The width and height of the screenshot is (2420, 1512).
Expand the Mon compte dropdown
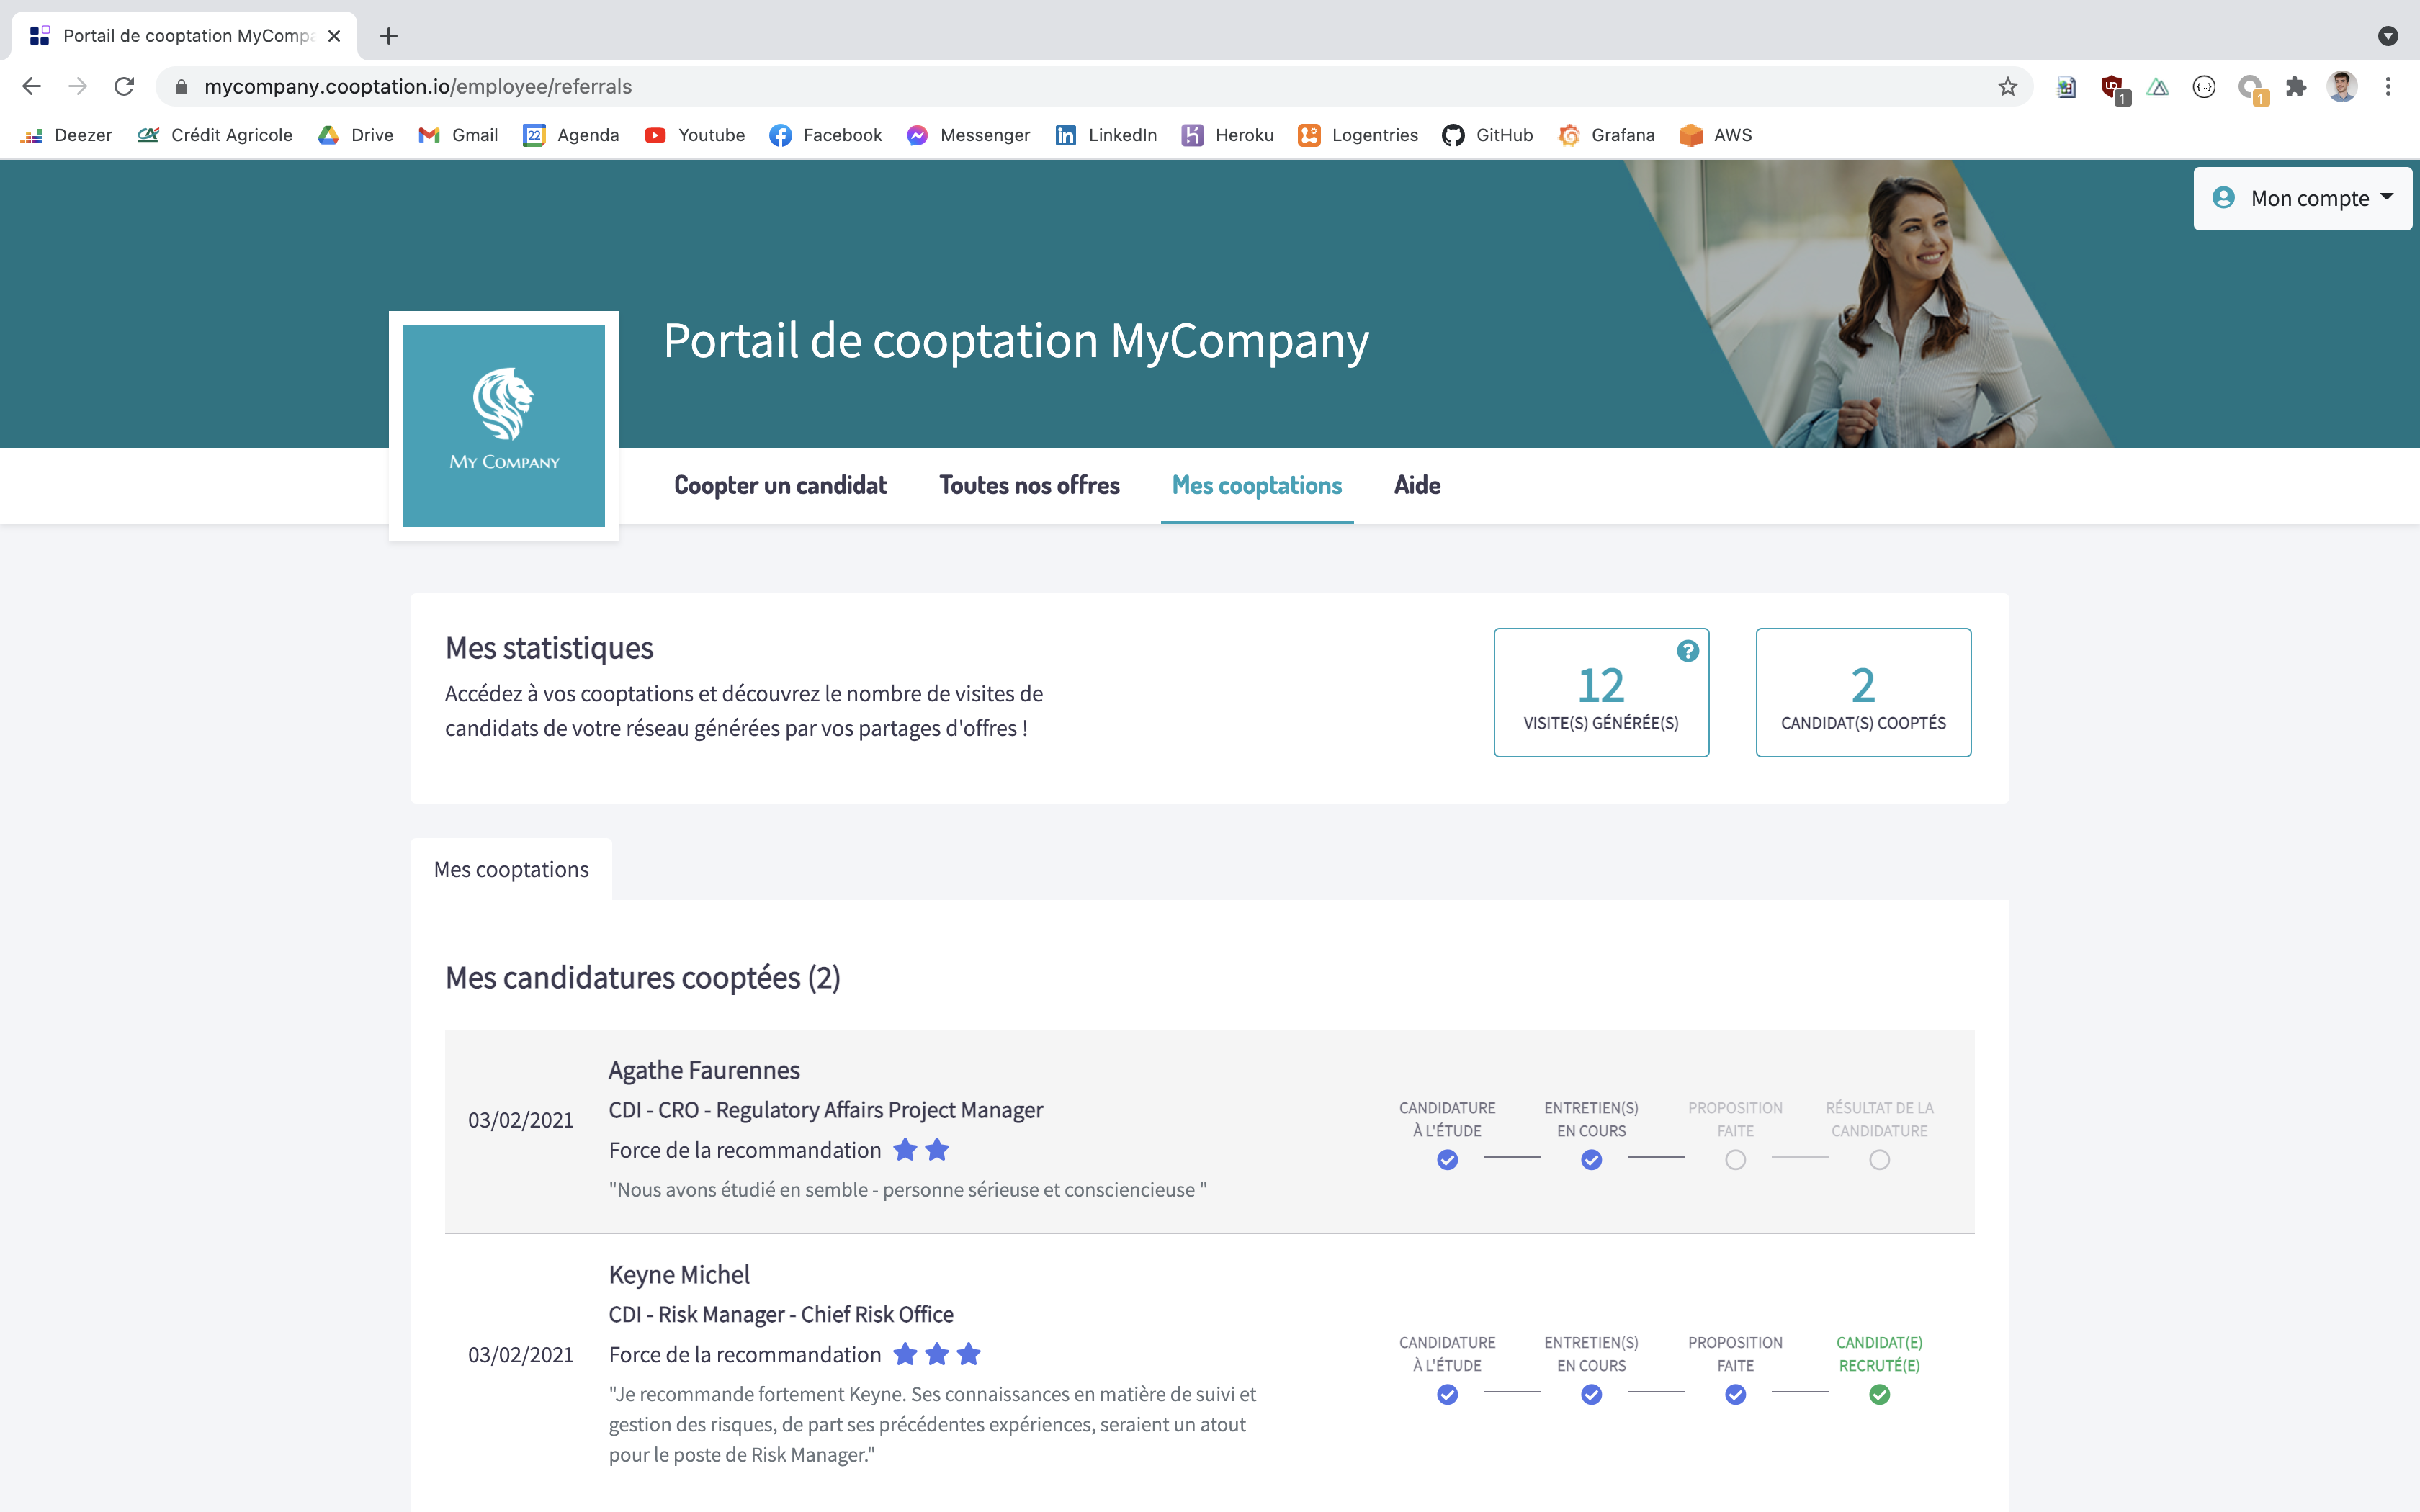coord(2302,198)
